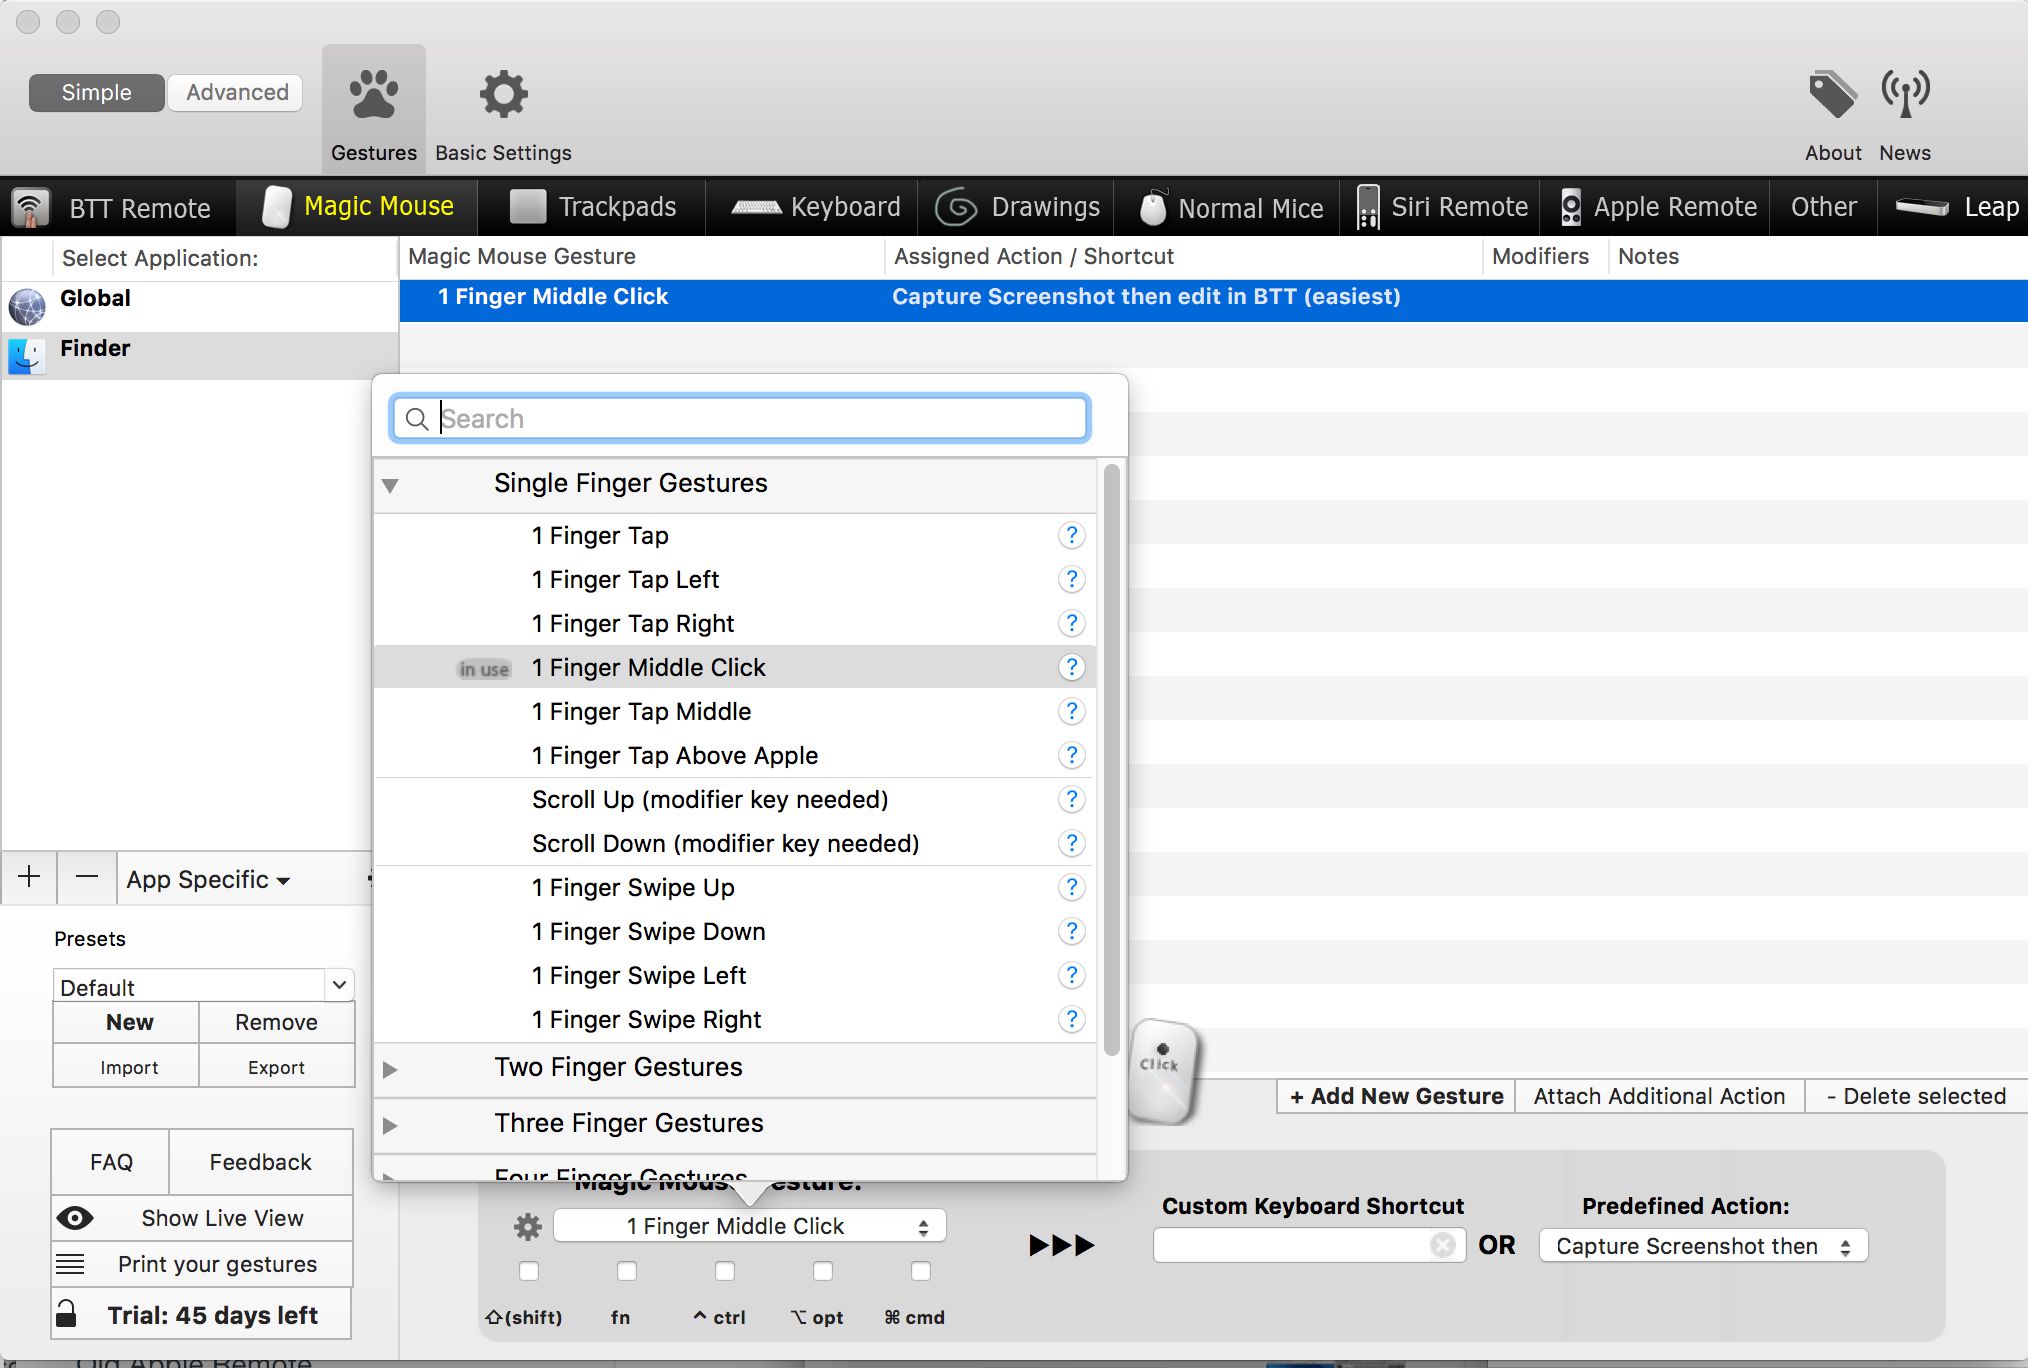Clear the custom keyboard shortcut field
Image resolution: width=2028 pixels, height=1368 pixels.
[1442, 1245]
